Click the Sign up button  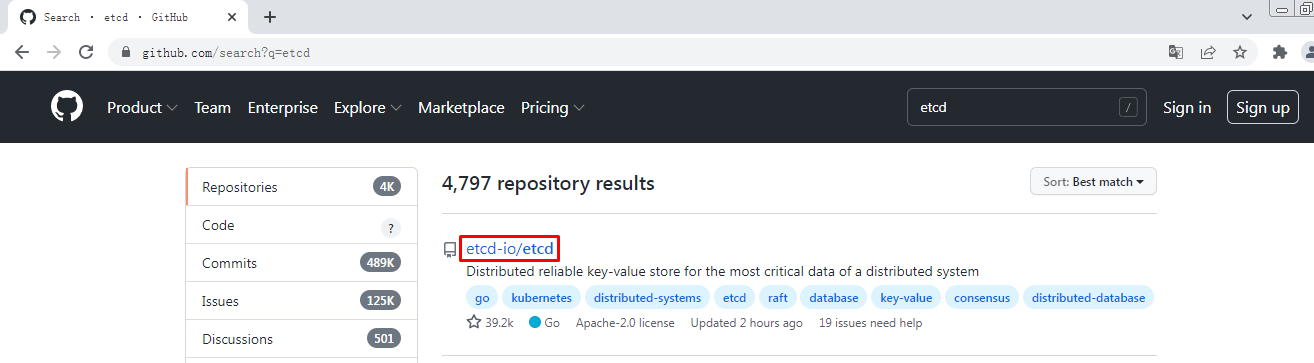(1262, 107)
